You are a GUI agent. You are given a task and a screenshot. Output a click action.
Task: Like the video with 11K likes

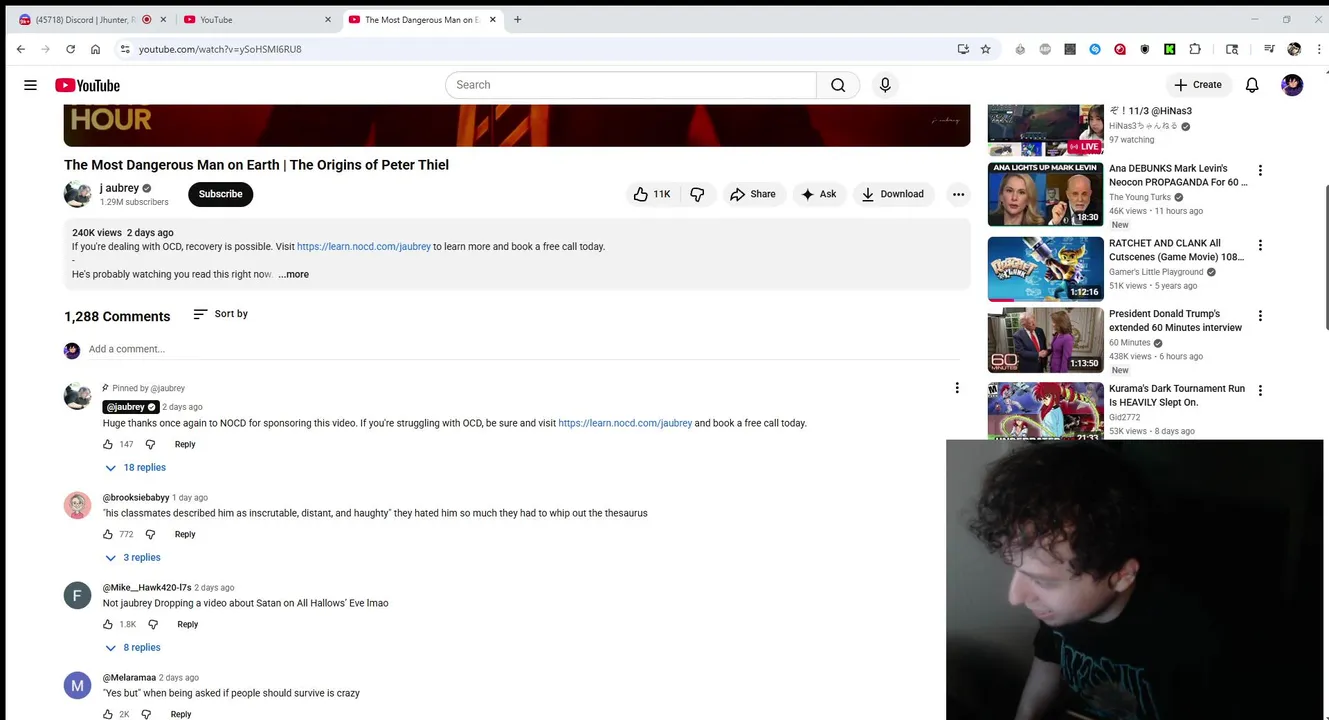pyautogui.click(x=652, y=194)
